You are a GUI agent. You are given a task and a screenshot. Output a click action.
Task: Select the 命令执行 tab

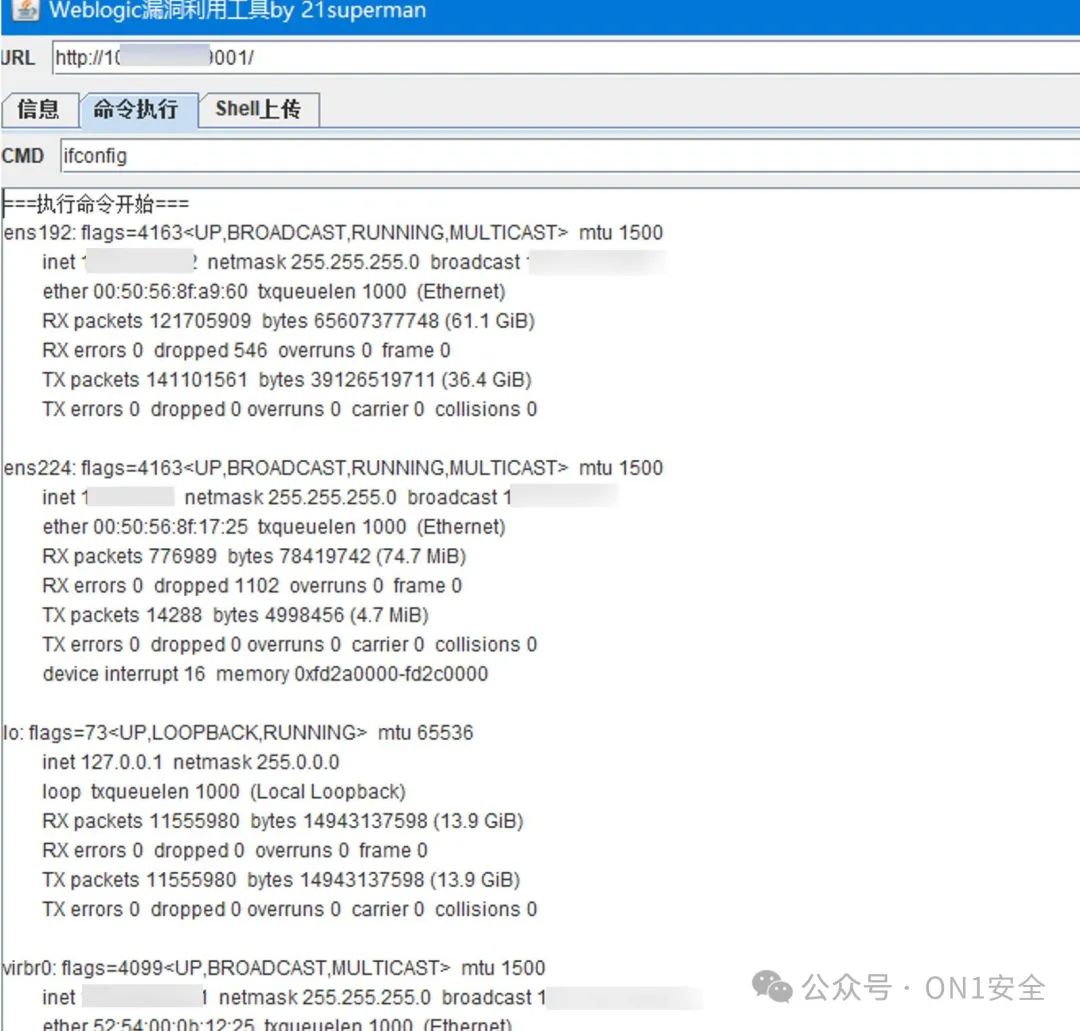pyautogui.click(x=138, y=110)
